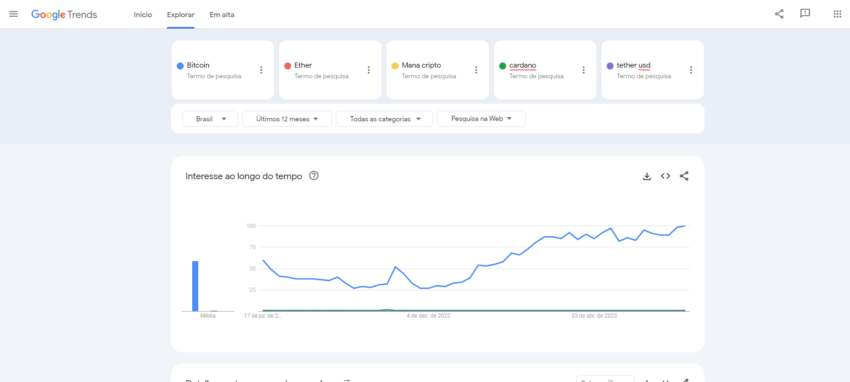This screenshot has width=850, height=382.
Task: Open the send feedback icon
Action: coord(805,14)
